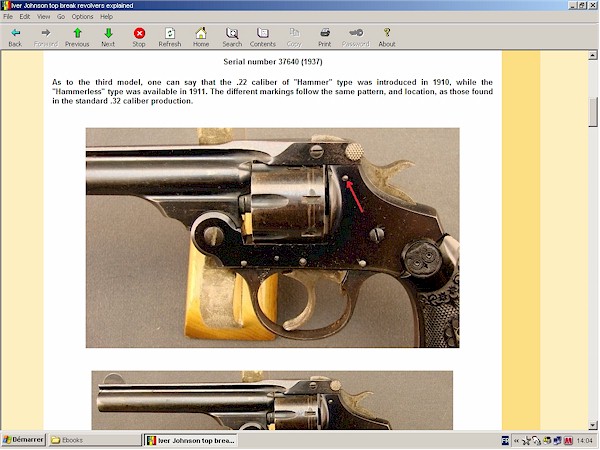The image size is (600, 450).
Task: Open the About dialog
Action: [x=387, y=37]
